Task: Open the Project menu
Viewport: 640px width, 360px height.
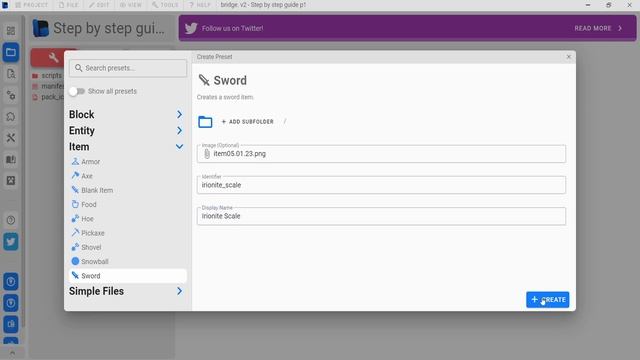Action: pyautogui.click(x=31, y=5)
